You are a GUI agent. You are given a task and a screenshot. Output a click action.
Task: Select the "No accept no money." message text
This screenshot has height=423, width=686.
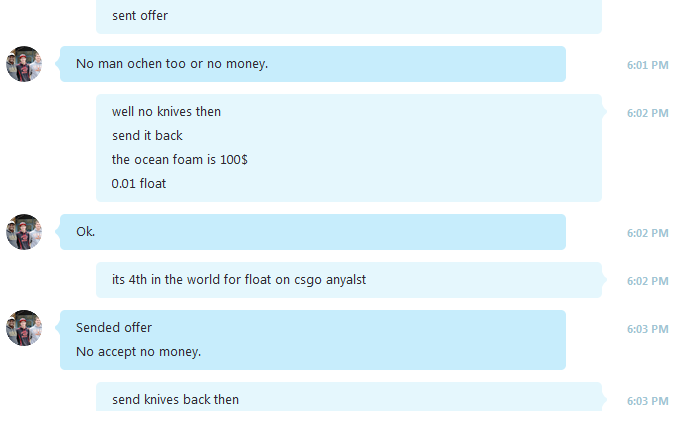pyautogui.click(x=138, y=352)
